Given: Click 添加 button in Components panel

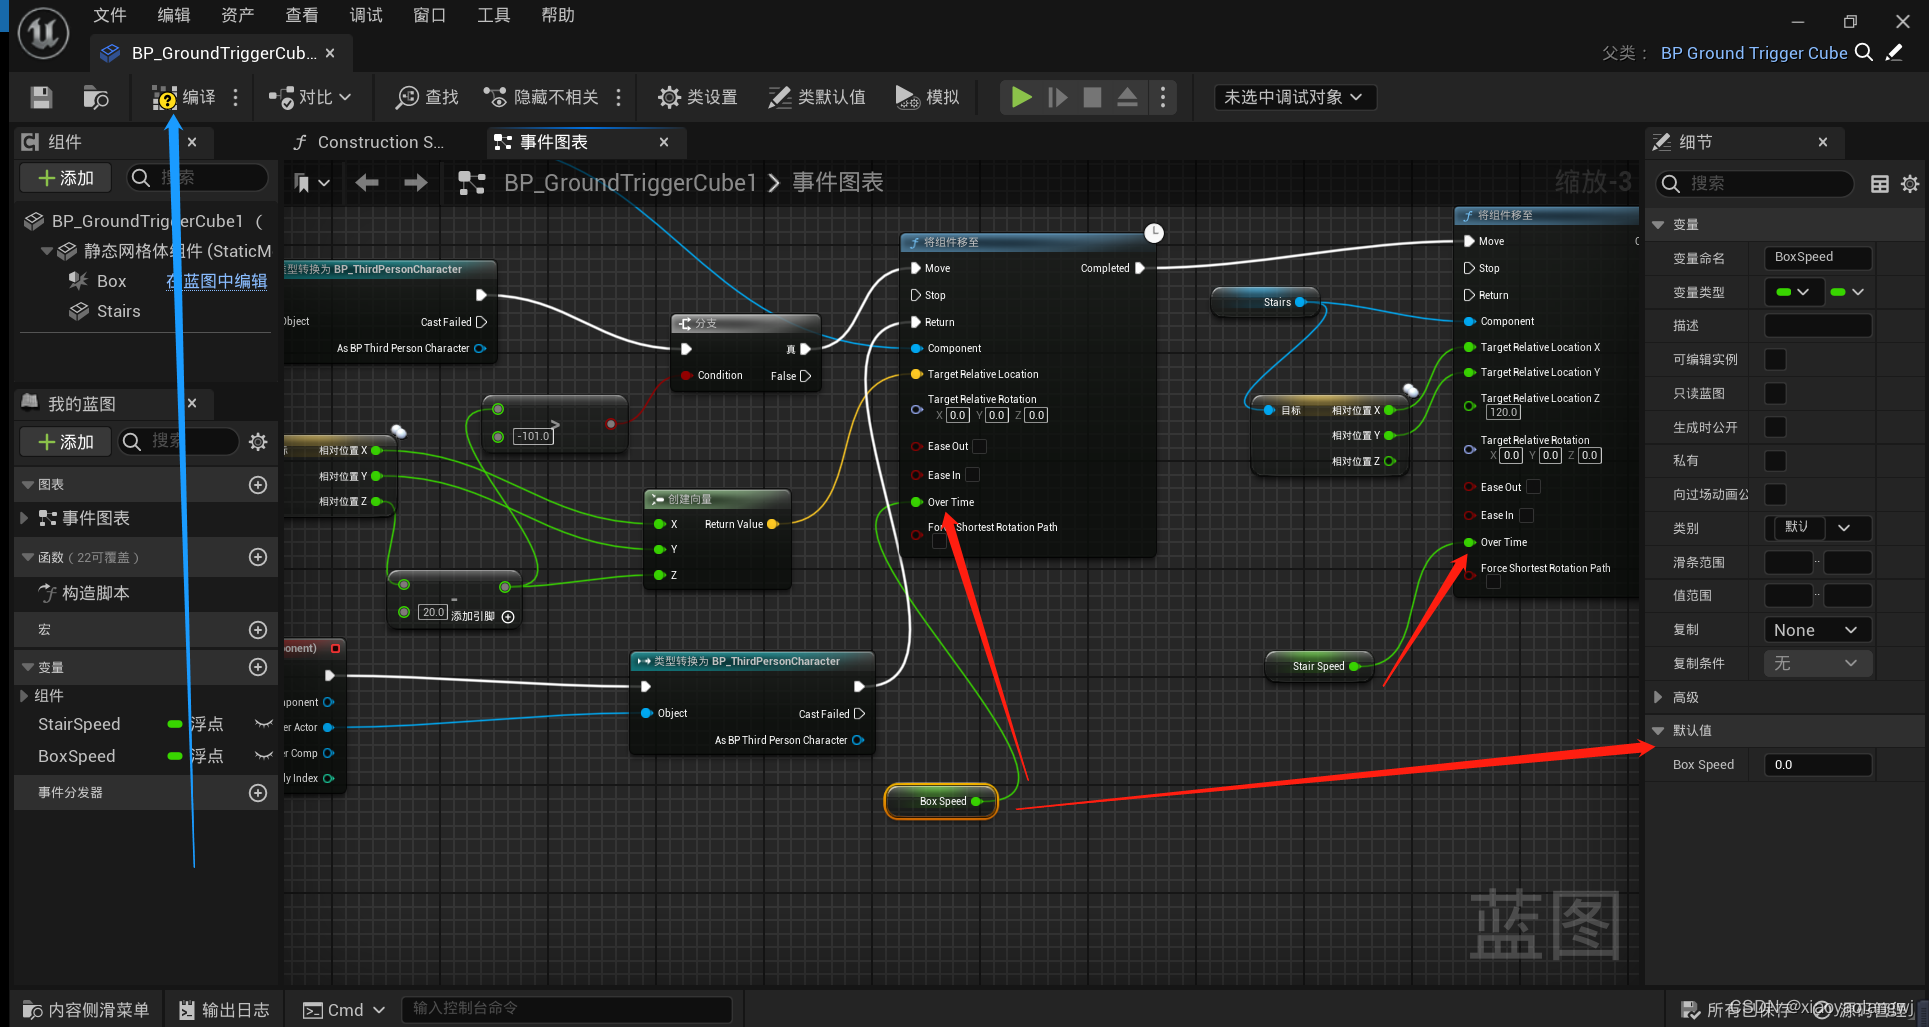Looking at the screenshot, I should coord(66,178).
